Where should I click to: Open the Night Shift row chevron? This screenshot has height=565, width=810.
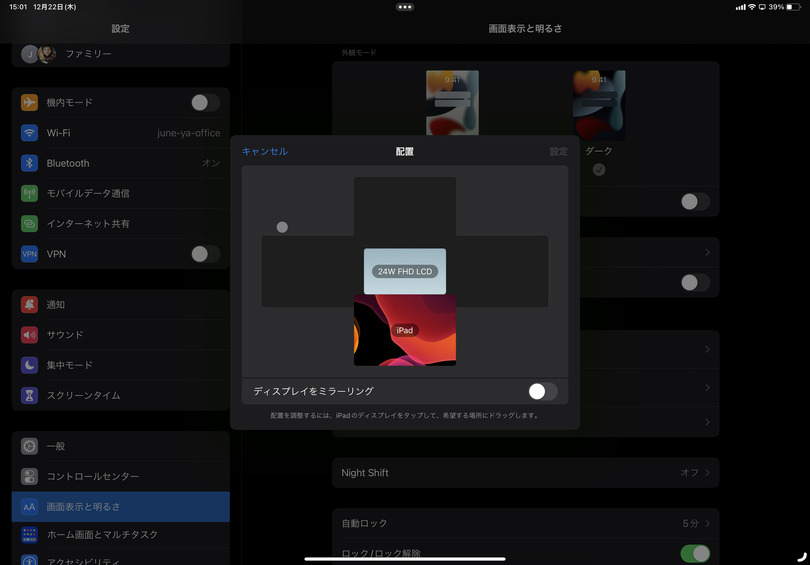(707, 473)
